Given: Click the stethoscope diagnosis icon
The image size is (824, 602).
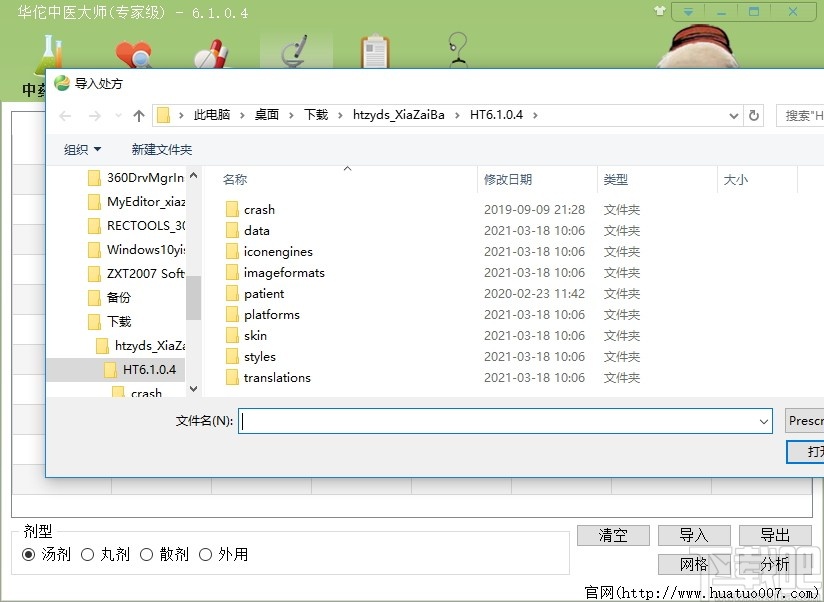Looking at the screenshot, I should (456, 50).
